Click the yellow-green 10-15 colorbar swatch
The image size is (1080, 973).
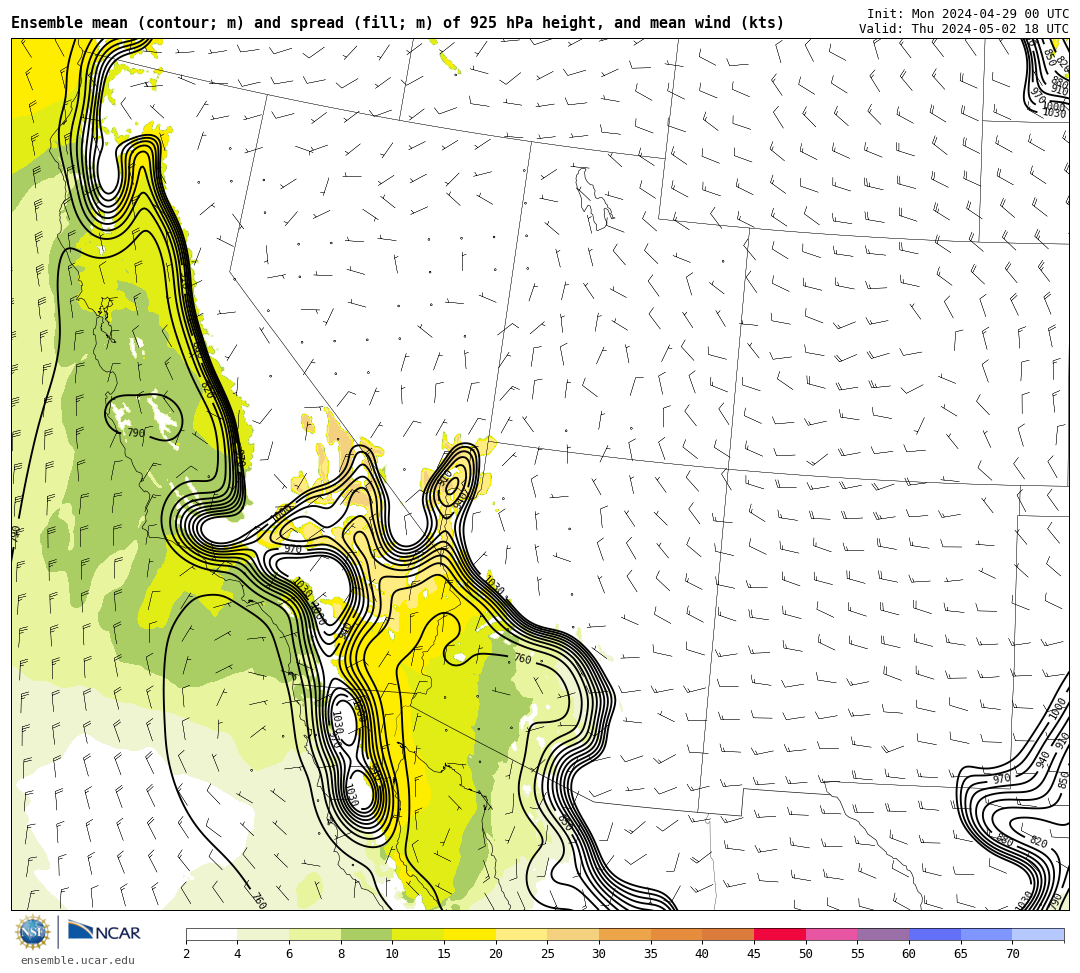pos(418,934)
